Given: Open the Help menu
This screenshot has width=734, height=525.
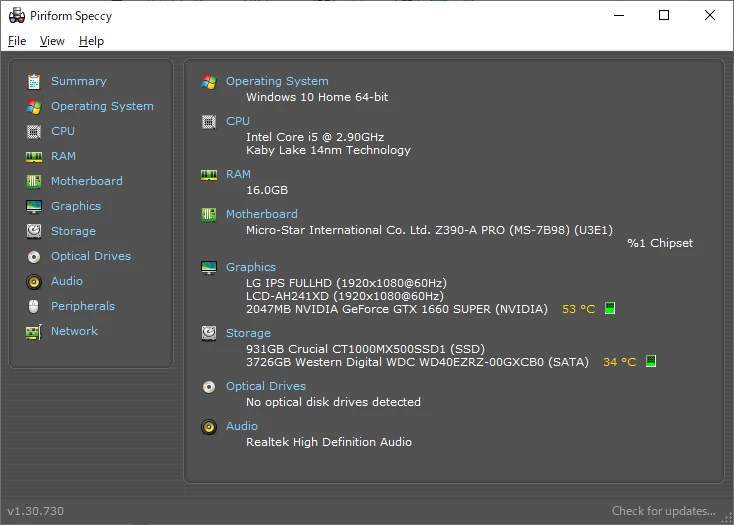Looking at the screenshot, I should coord(91,41).
